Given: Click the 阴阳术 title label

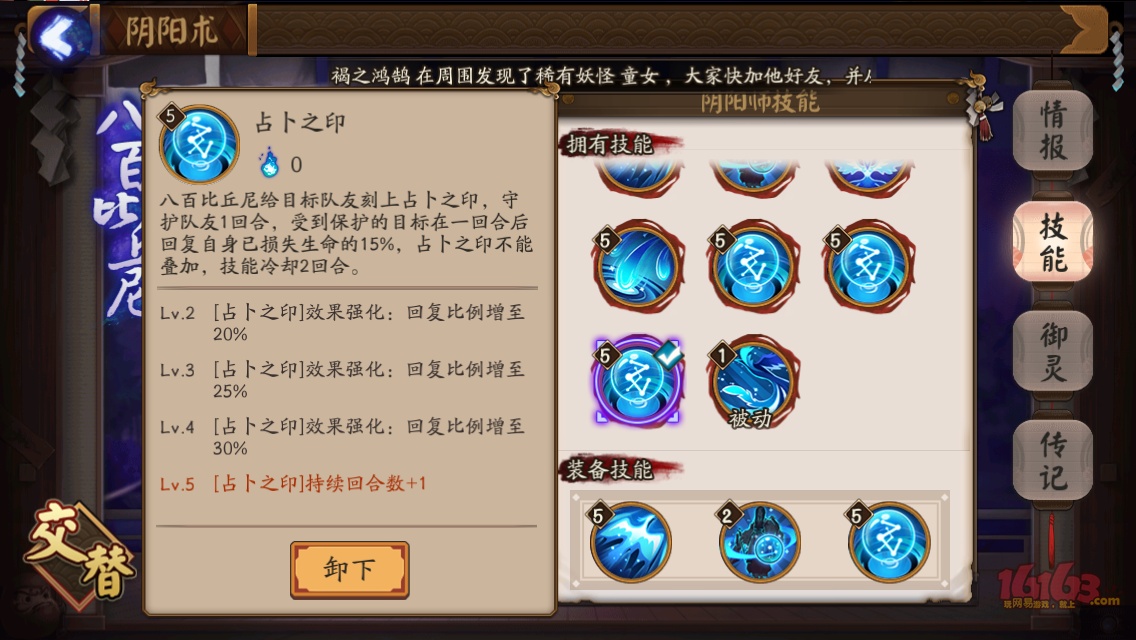Looking at the screenshot, I should click(x=172, y=31).
